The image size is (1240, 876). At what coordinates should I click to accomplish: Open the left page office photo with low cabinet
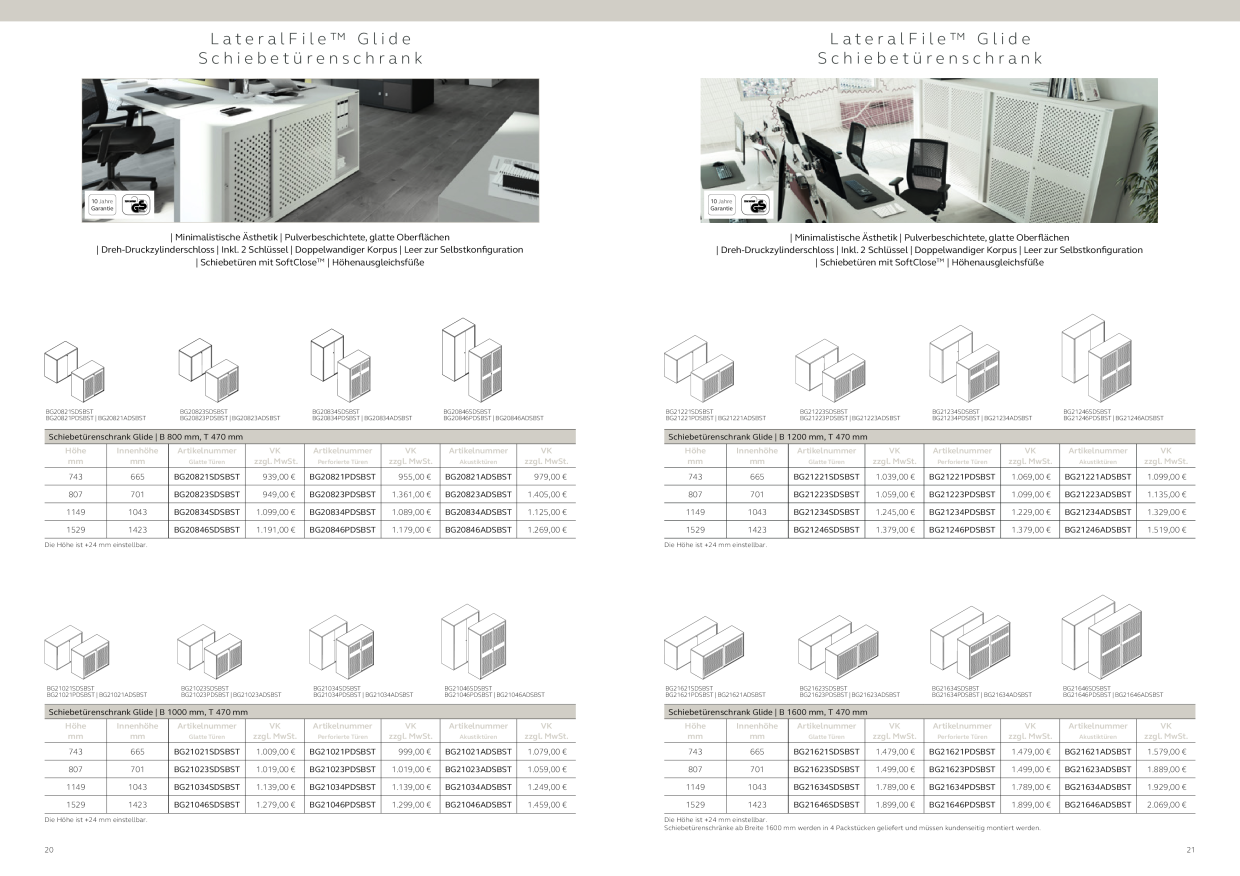[310, 150]
